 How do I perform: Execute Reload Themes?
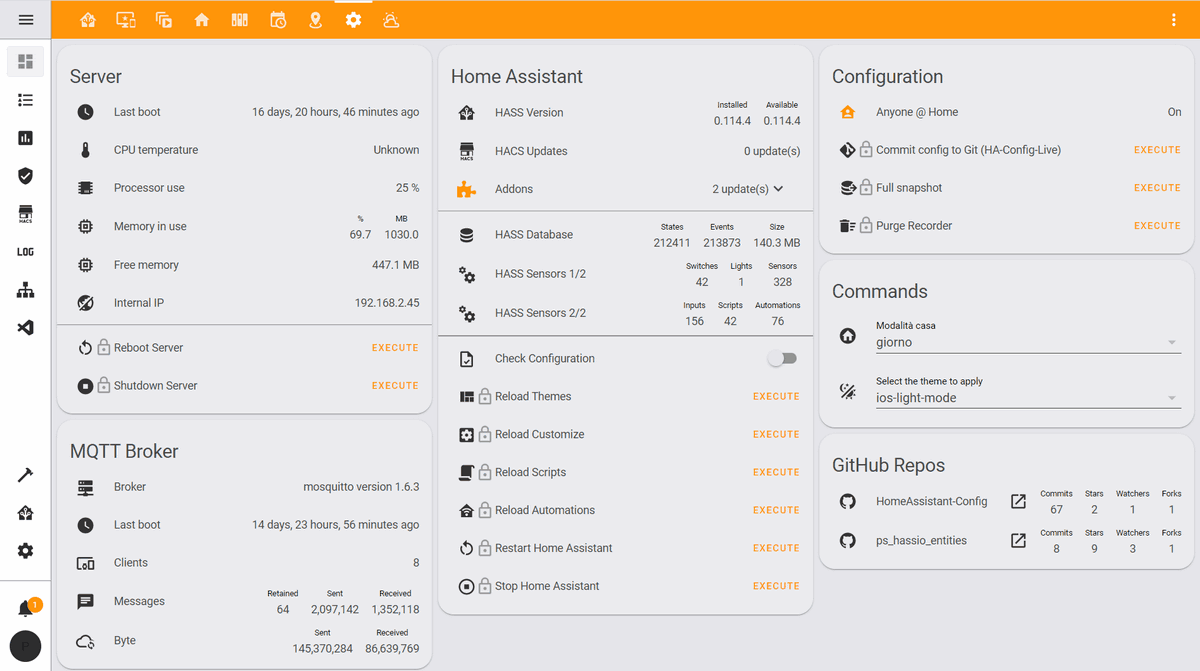coord(776,397)
